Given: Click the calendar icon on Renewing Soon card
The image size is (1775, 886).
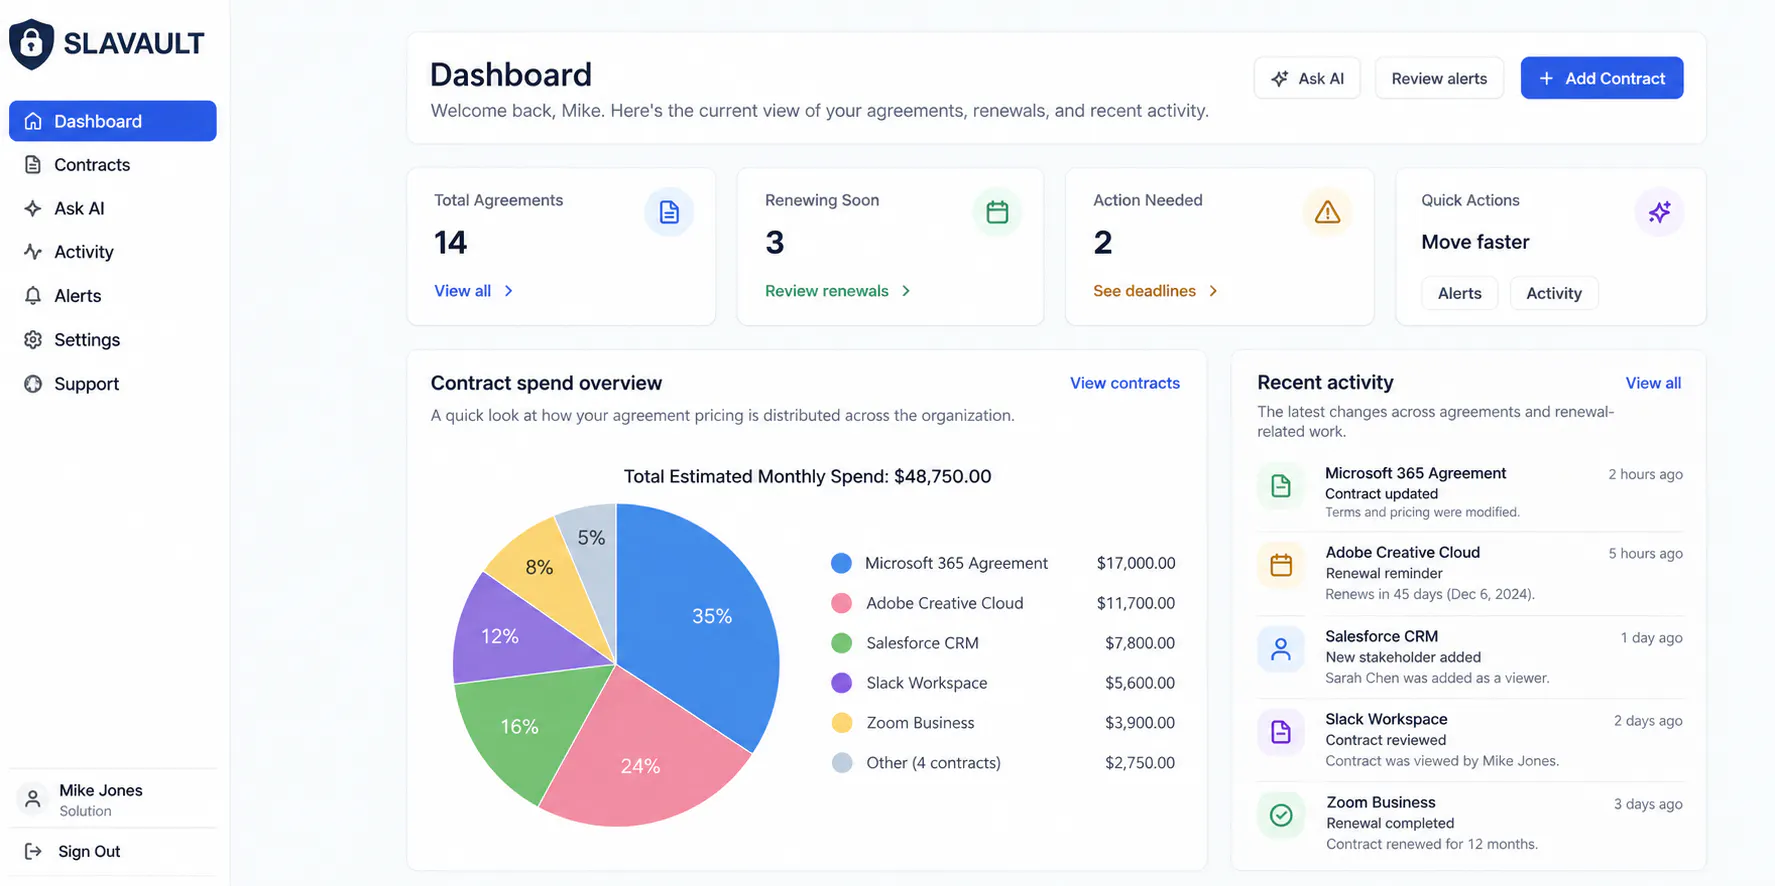Looking at the screenshot, I should (997, 212).
